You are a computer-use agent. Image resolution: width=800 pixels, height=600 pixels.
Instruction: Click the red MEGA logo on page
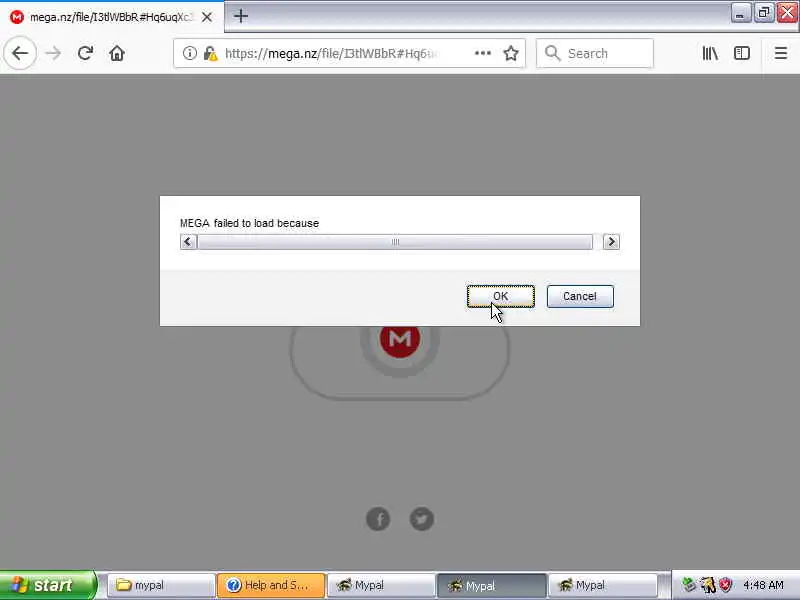click(x=400, y=338)
